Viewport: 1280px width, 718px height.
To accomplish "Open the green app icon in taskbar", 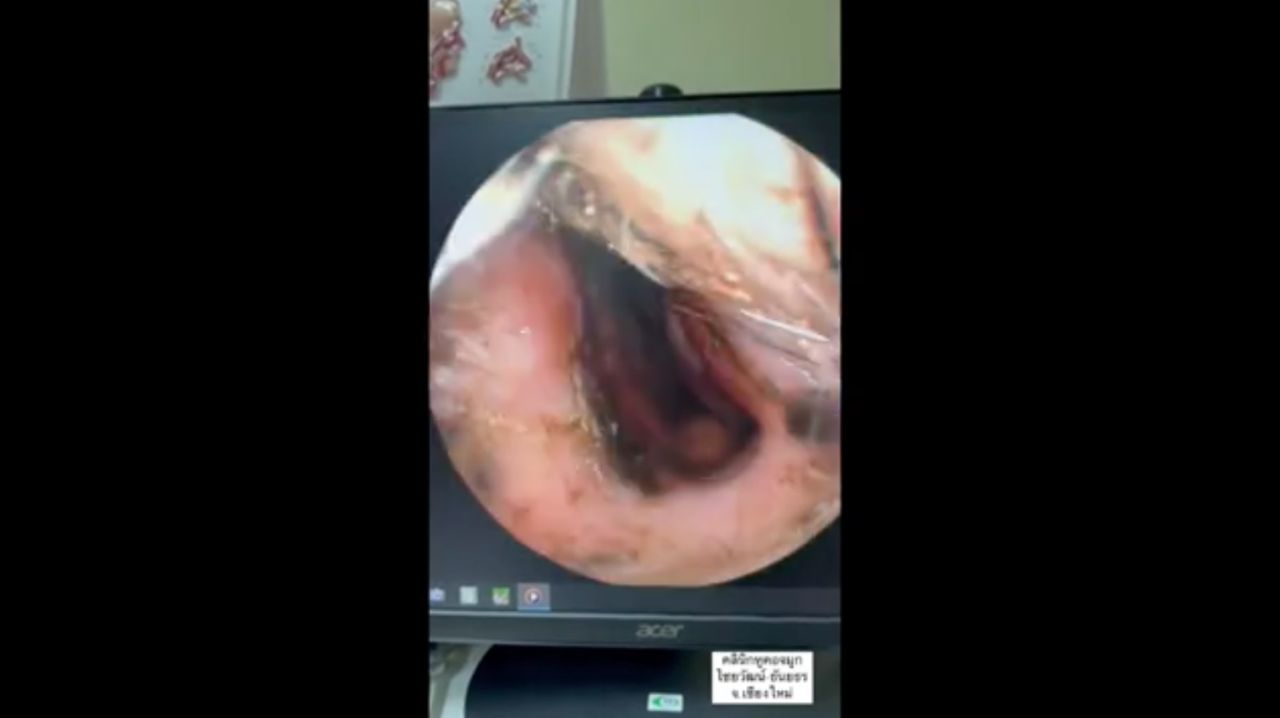I will pos(500,597).
